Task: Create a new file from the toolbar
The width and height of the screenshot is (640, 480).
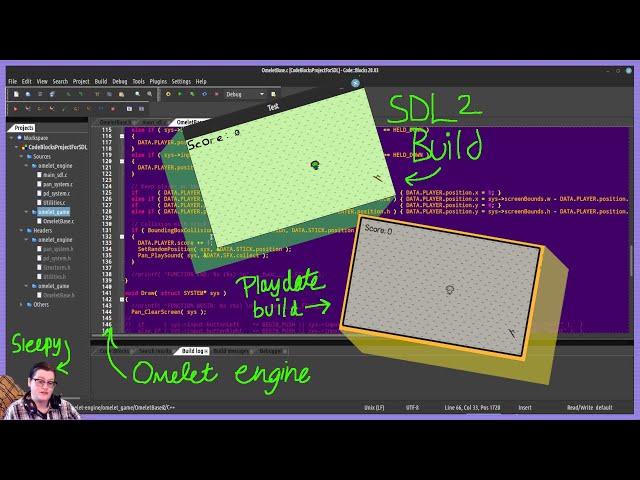Action: (16, 94)
